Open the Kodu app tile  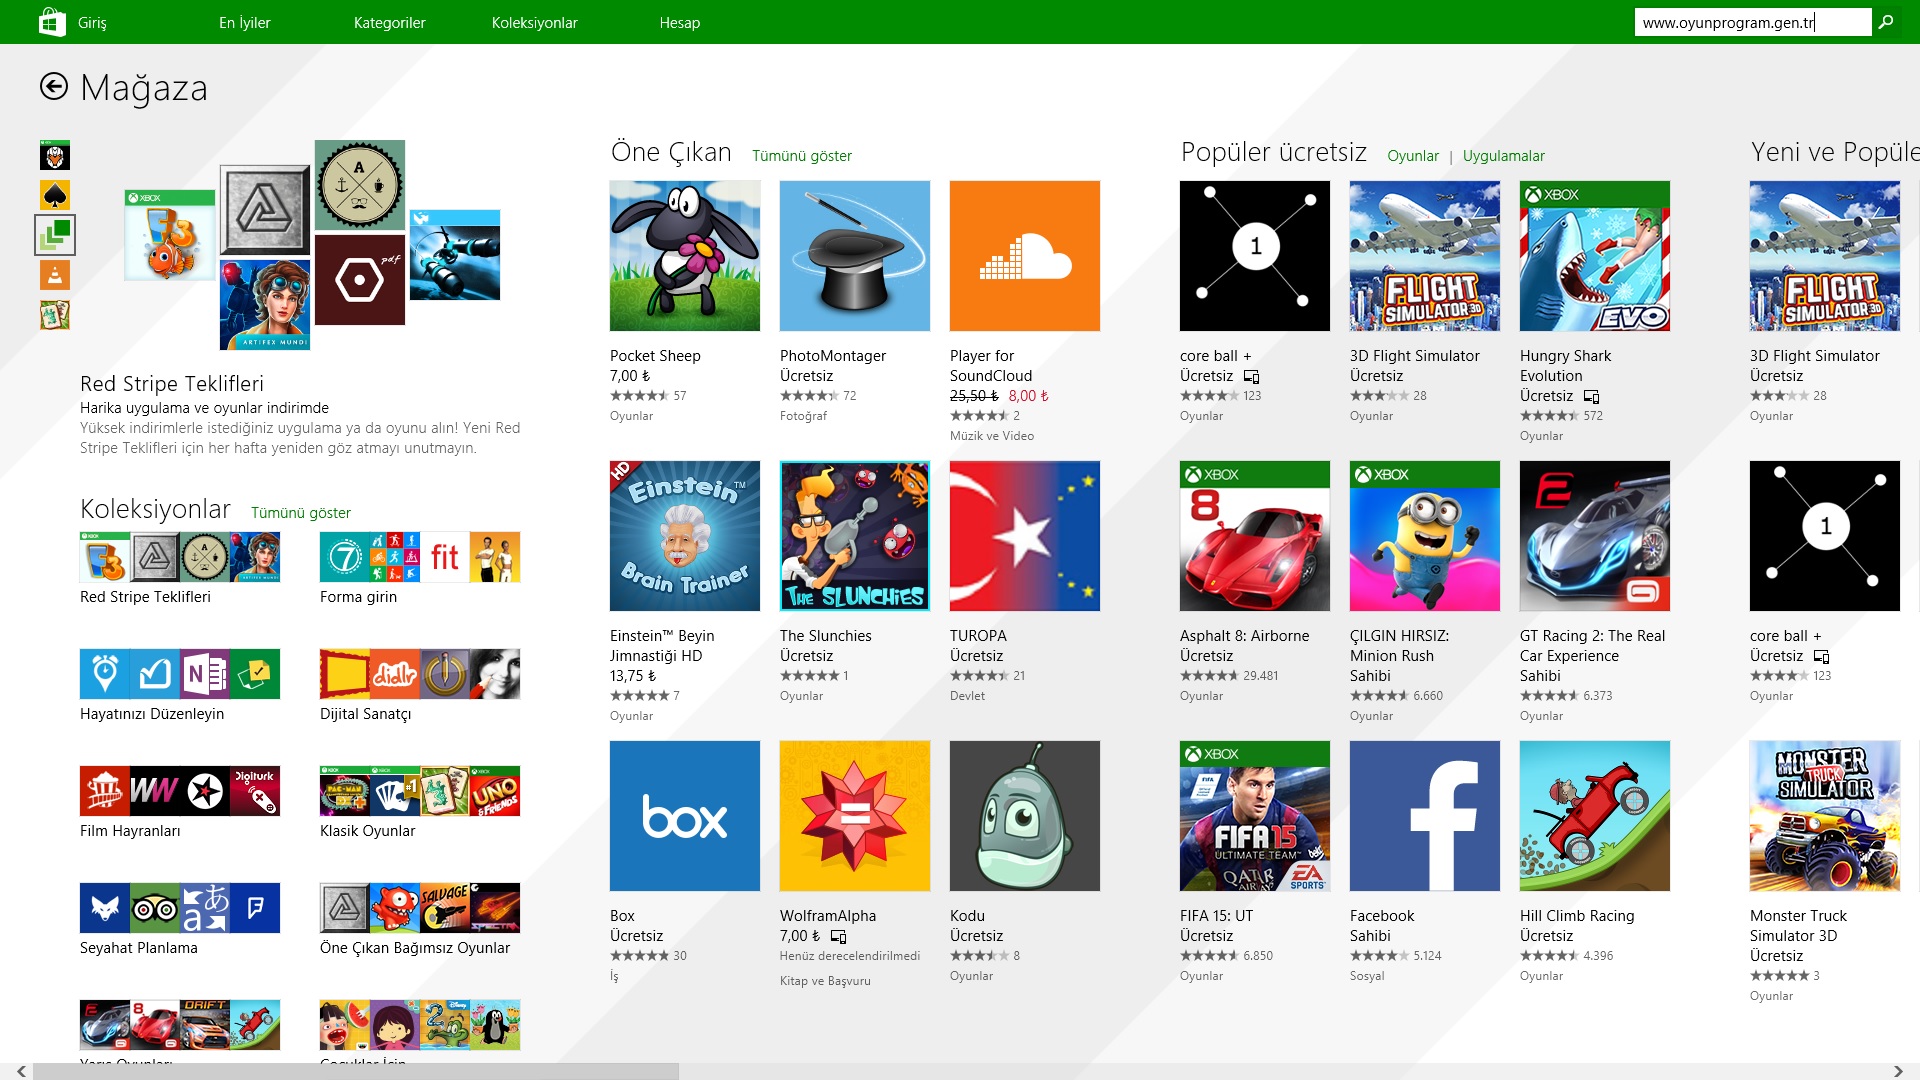1025,816
